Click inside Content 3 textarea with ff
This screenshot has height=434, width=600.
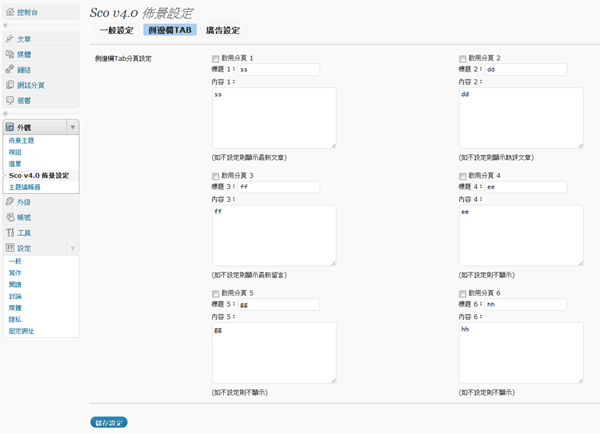pyautogui.click(x=274, y=235)
